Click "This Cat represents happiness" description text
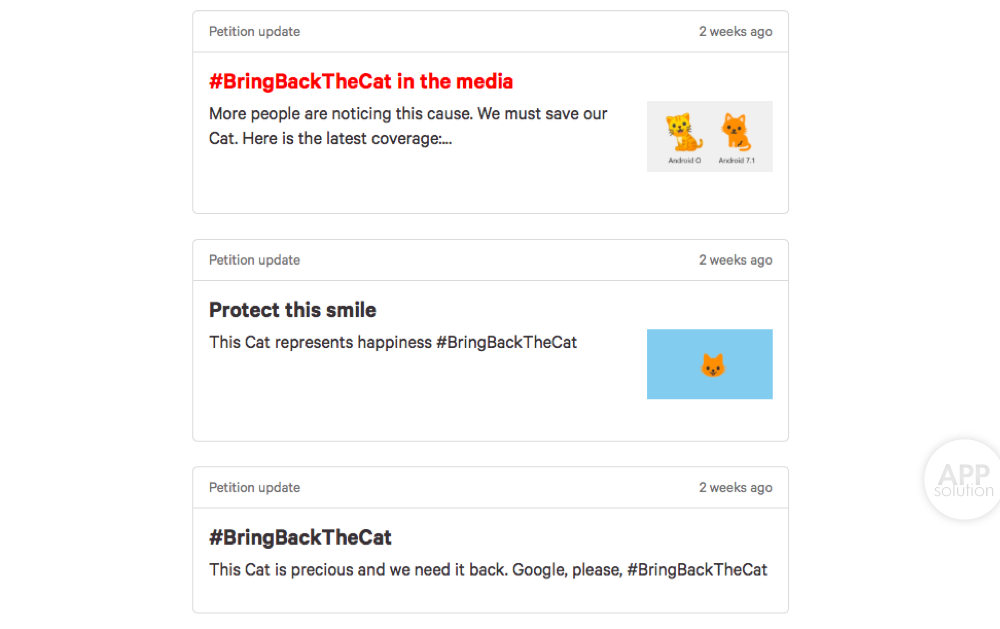Image resolution: width=1000 pixels, height=629 pixels. (320, 342)
